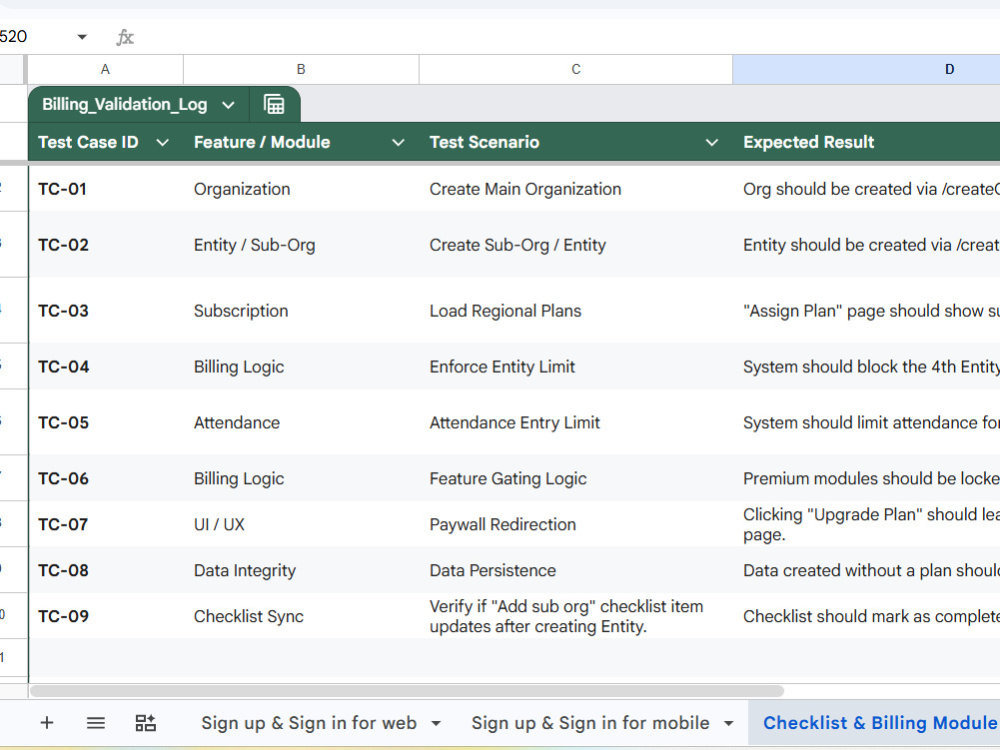The width and height of the screenshot is (1000, 750).
Task: Click the Data Integrity module cell
Action: pyautogui.click(x=301, y=570)
